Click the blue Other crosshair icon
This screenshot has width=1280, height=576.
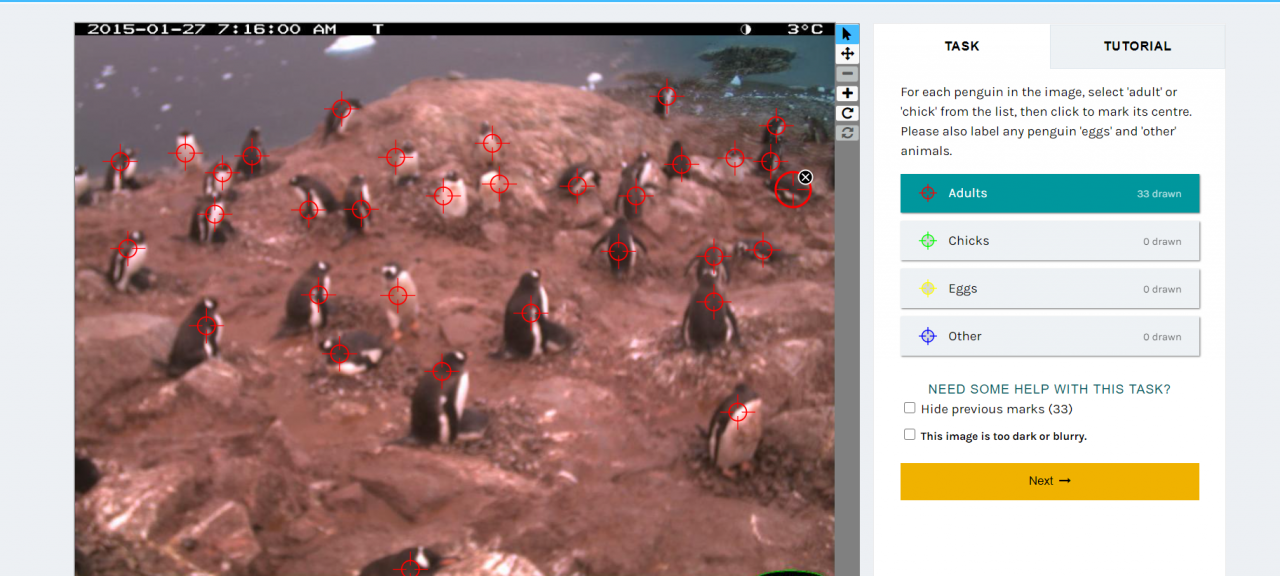click(927, 336)
